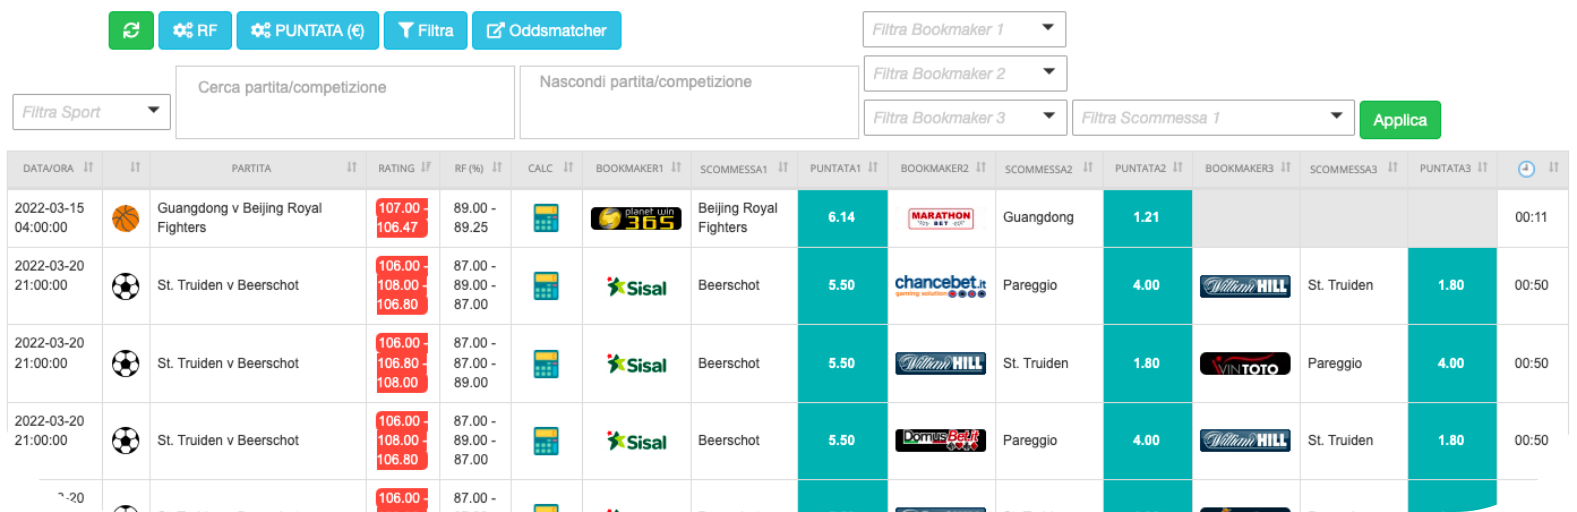
Task: Click the Oddsmatcher button
Action: (546, 31)
